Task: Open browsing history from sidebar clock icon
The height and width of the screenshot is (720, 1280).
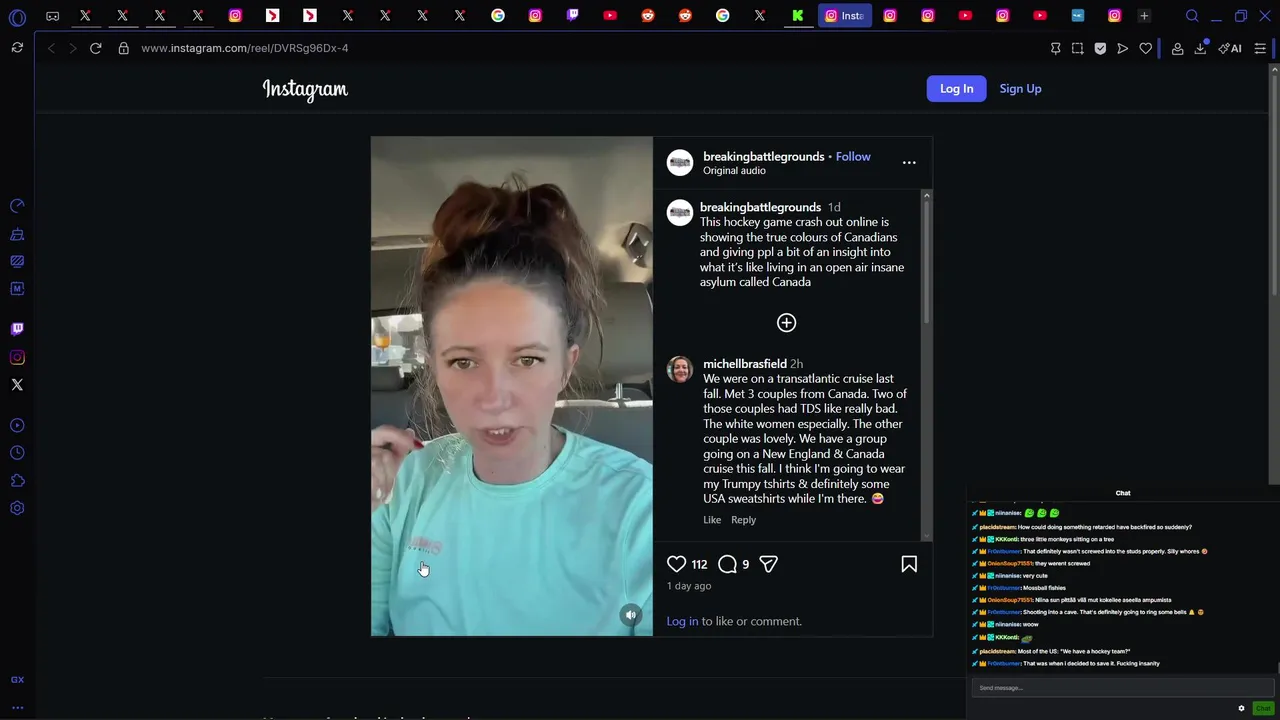Action: coord(17,453)
